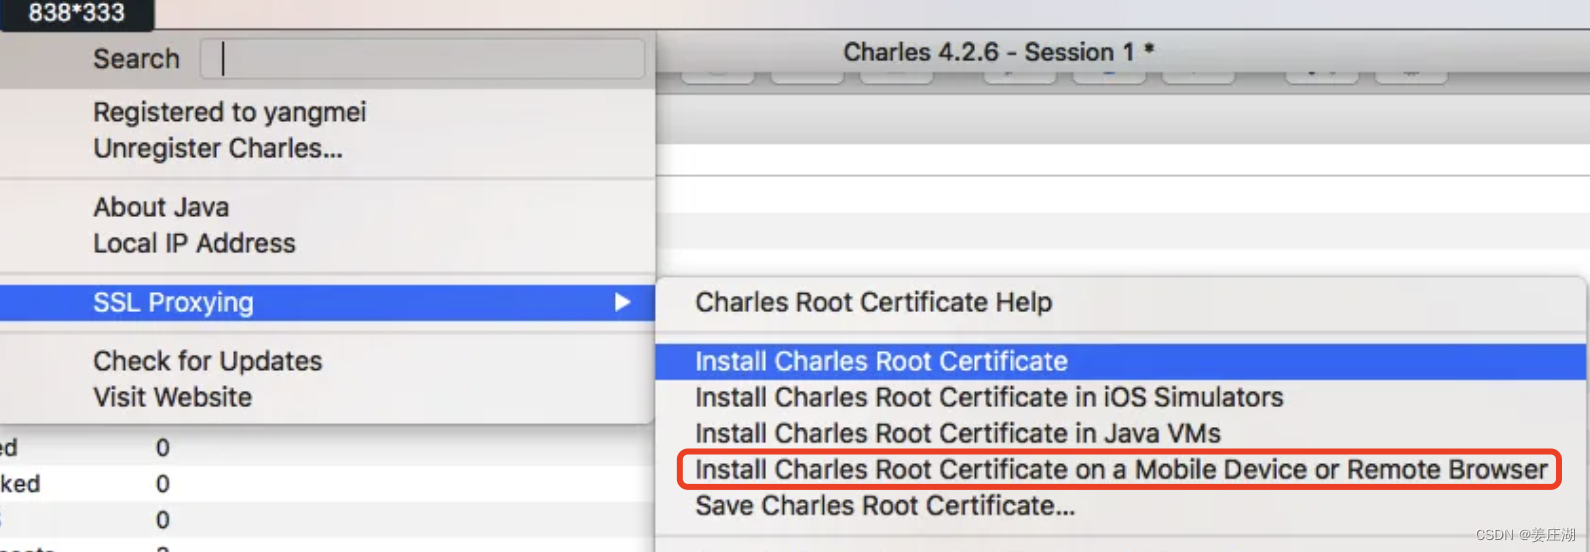Click the Charles 4.2.6 - Session 1 title bar
This screenshot has width=1590, height=552.
click(x=998, y=52)
